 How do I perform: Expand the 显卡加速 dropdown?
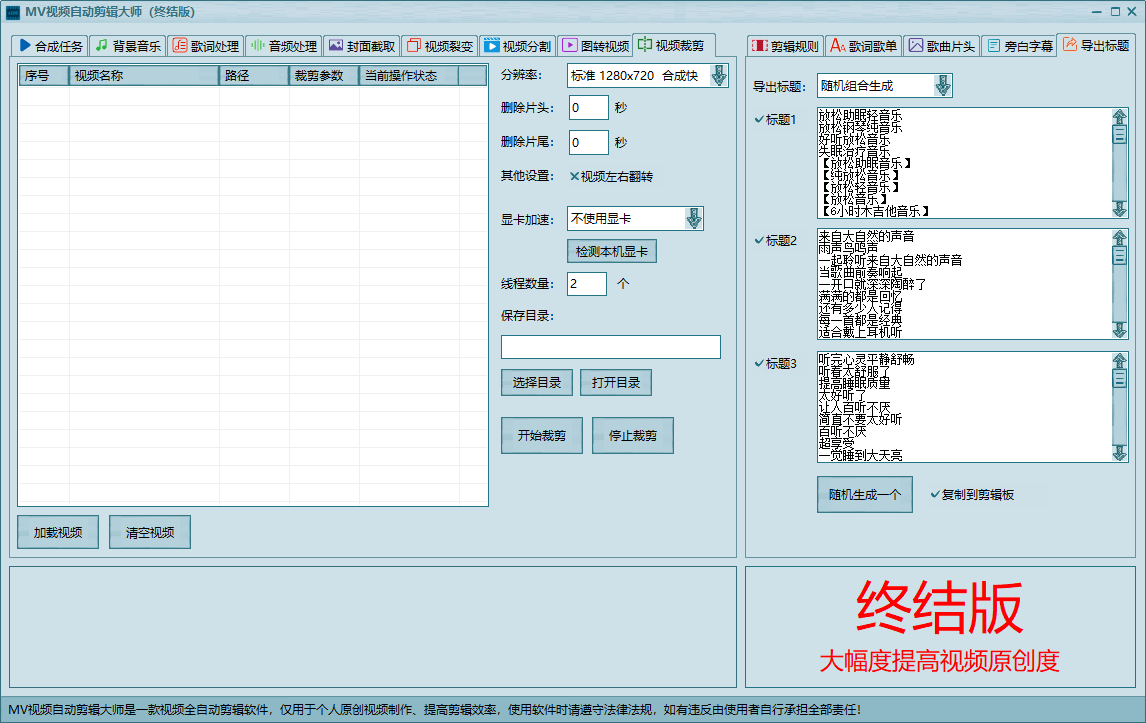pos(693,218)
